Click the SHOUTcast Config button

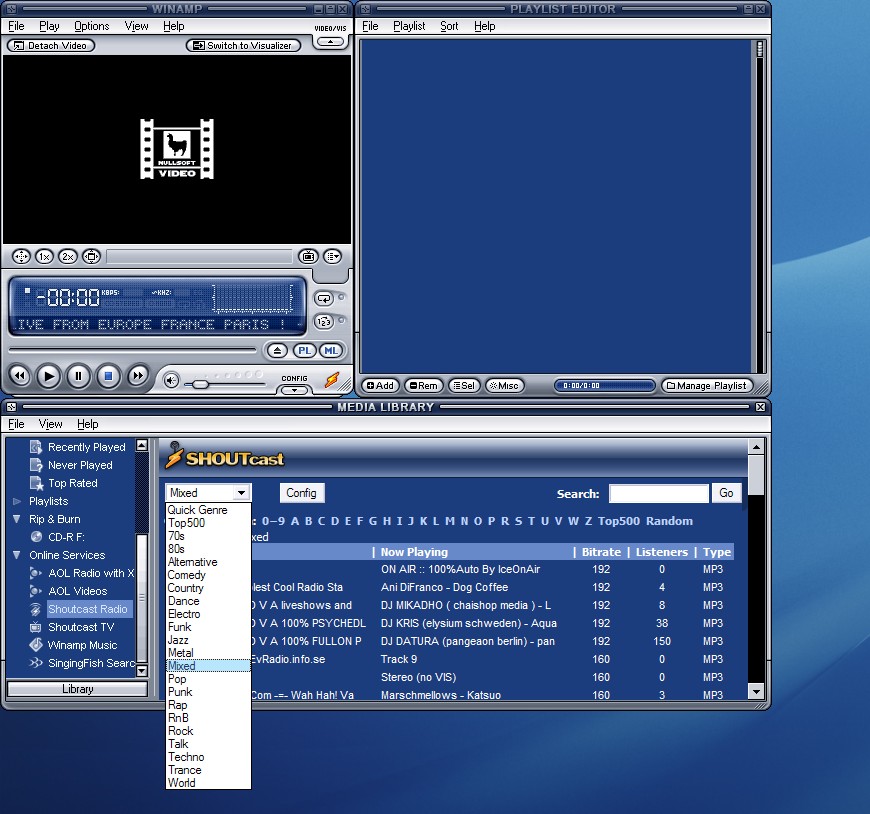[301, 493]
